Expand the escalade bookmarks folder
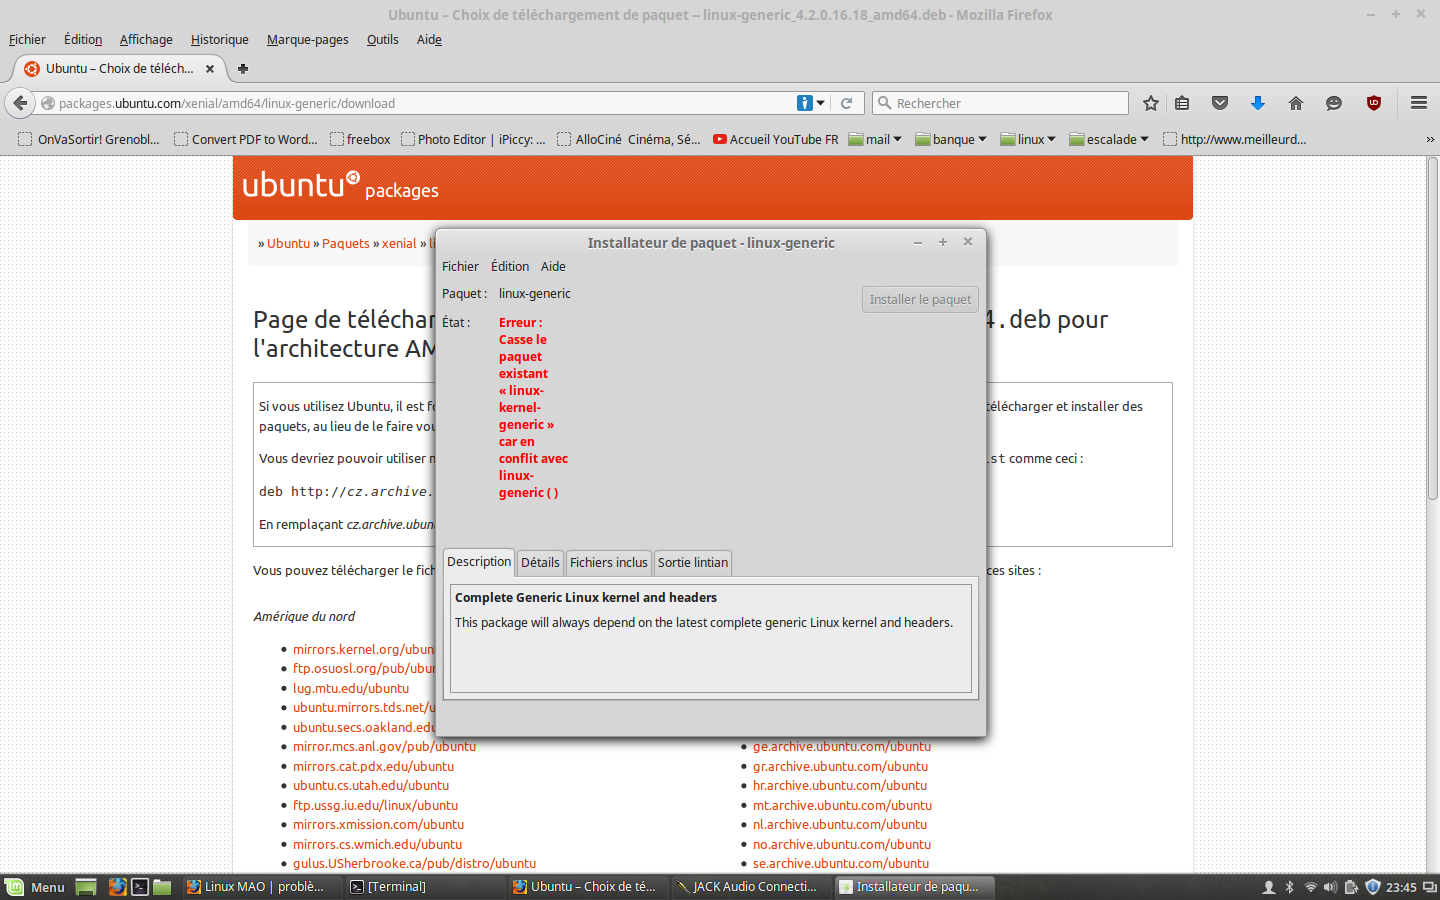The height and width of the screenshot is (900, 1440). tap(1109, 139)
